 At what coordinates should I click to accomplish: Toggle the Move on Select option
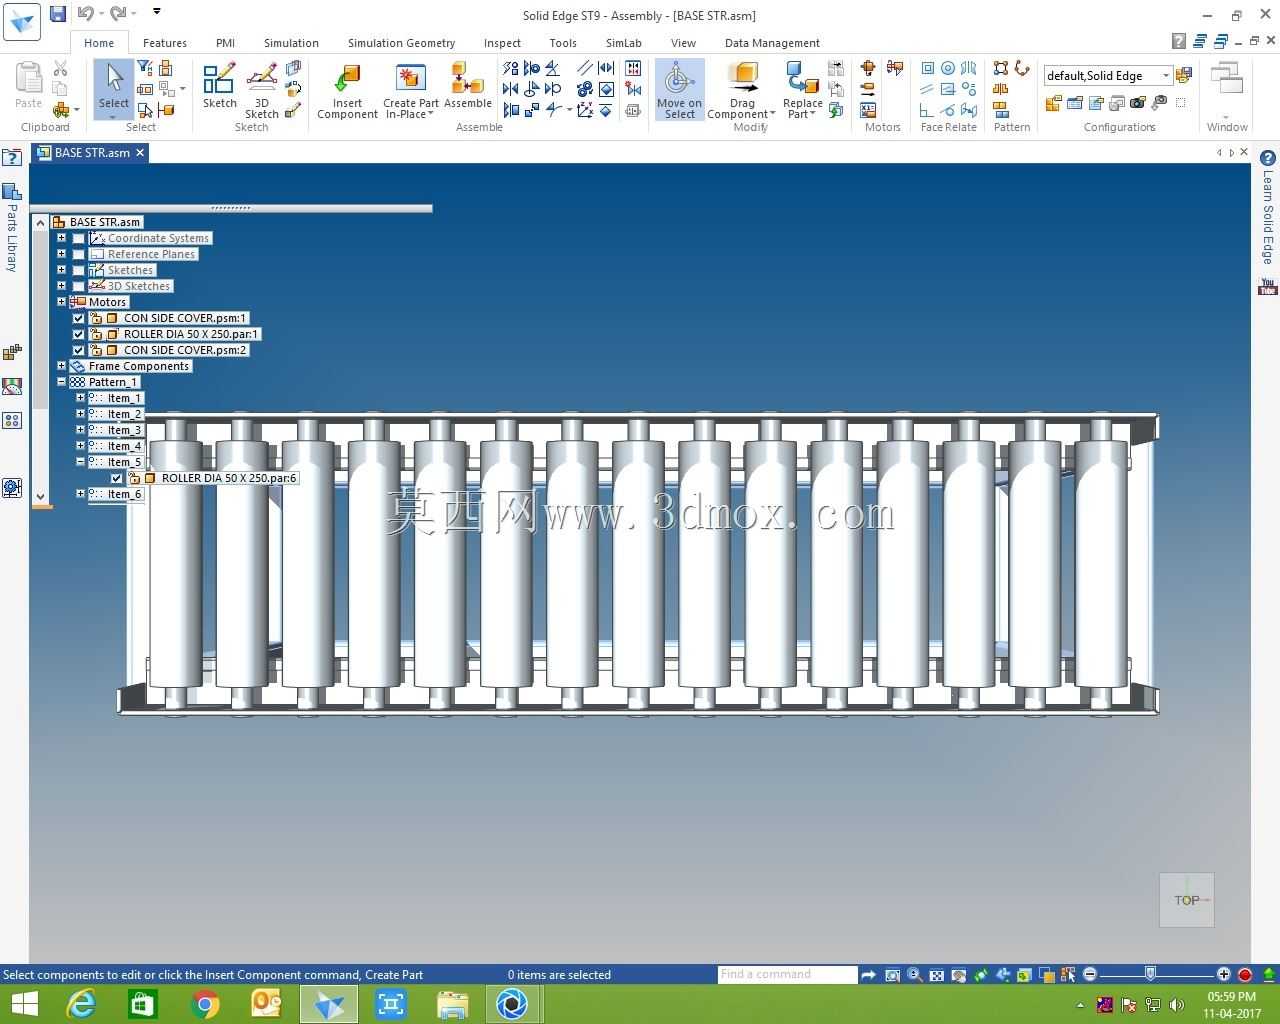coord(680,90)
